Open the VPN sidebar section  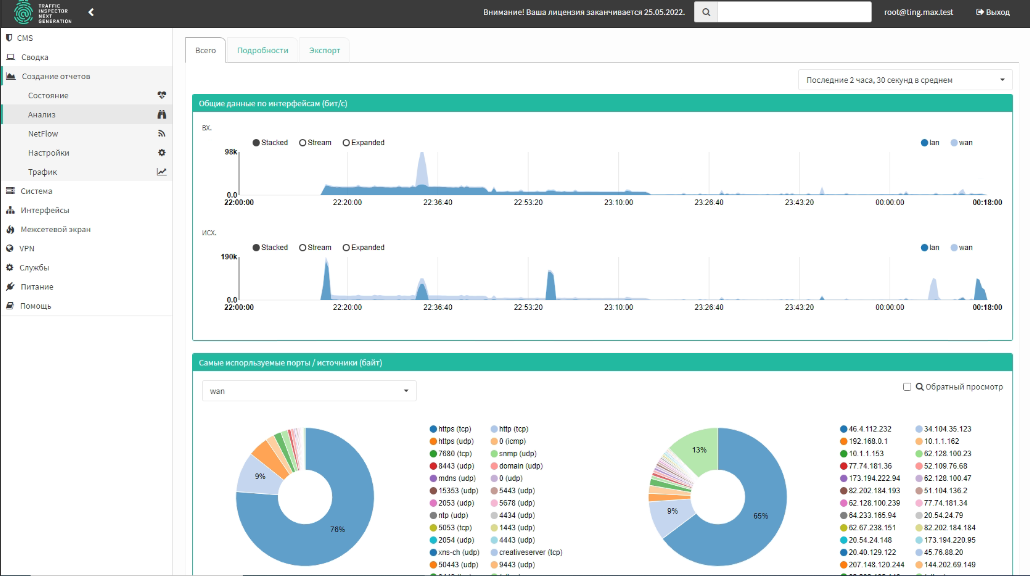tap(27, 248)
